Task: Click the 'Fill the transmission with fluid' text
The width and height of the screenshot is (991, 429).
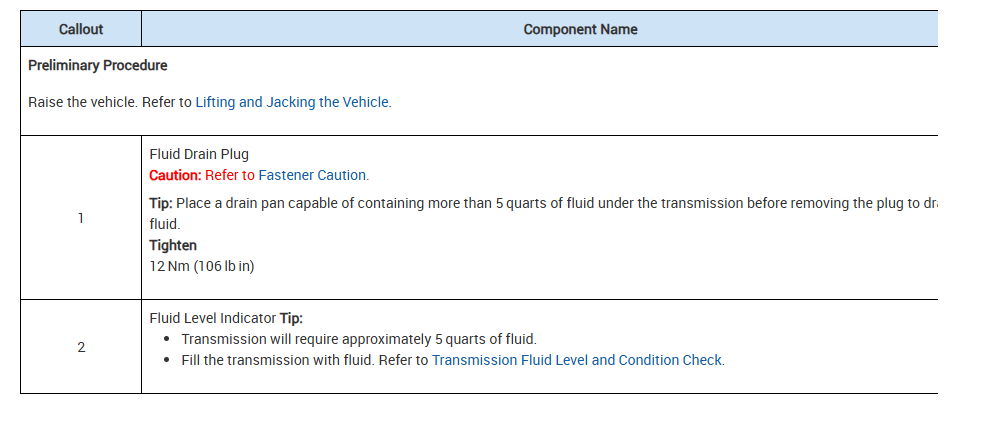Action: [278, 360]
